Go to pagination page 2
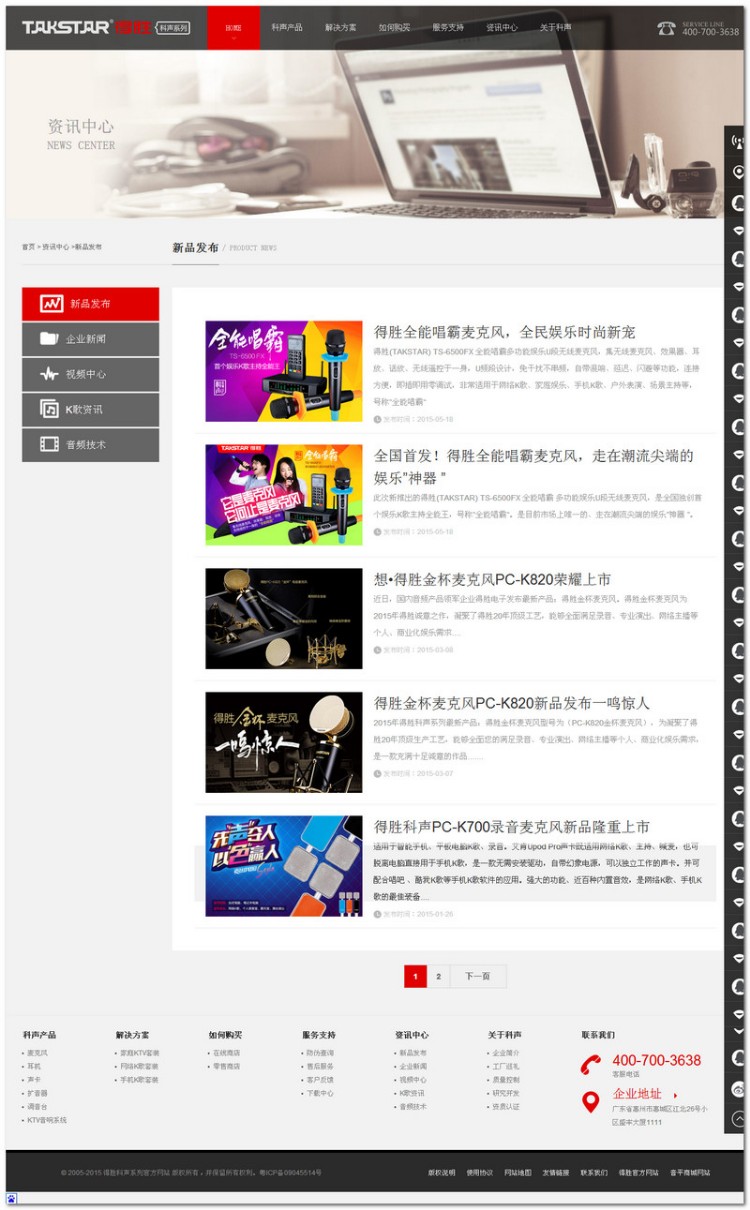Image resolution: width=750 pixels, height=1210 pixels. [x=438, y=976]
